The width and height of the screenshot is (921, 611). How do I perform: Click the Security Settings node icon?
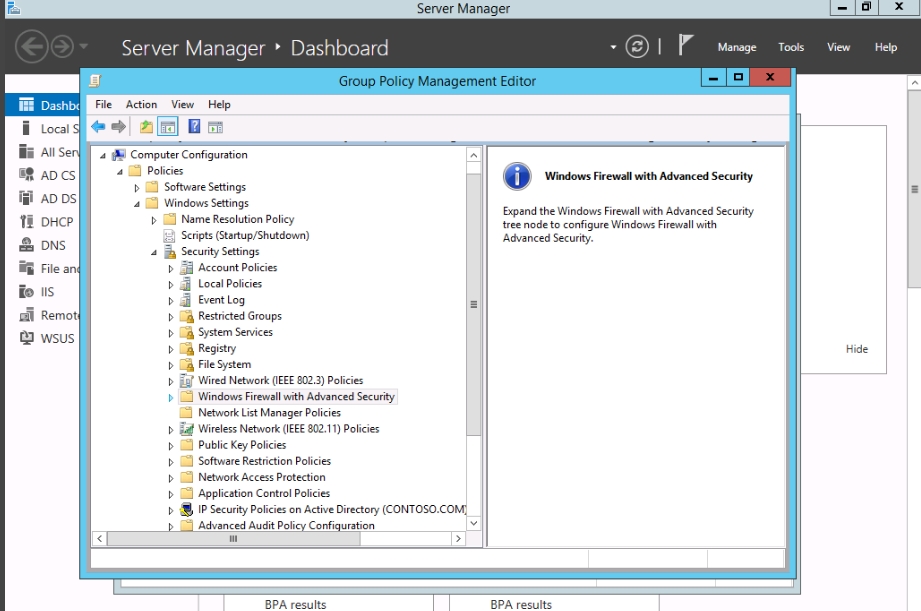pos(170,251)
